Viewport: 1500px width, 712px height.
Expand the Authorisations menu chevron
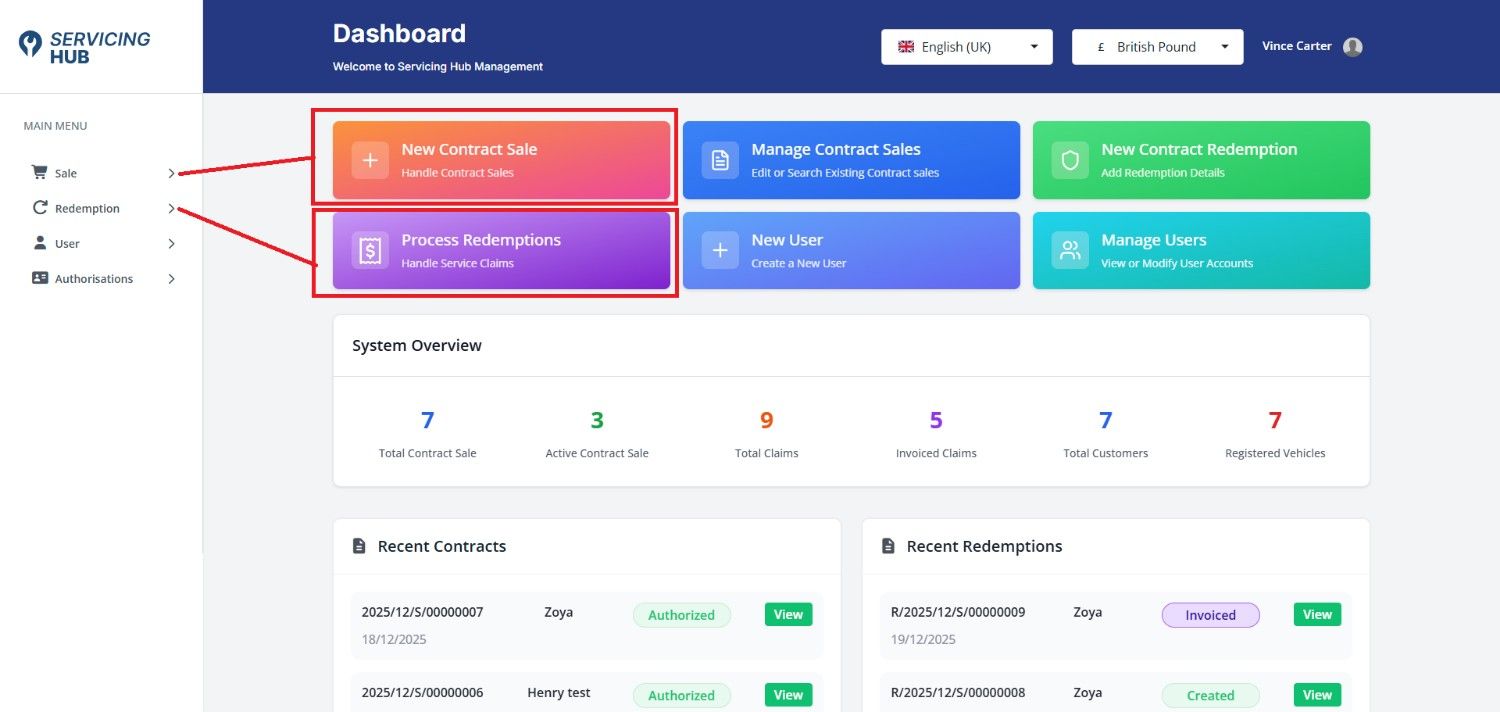coord(171,279)
